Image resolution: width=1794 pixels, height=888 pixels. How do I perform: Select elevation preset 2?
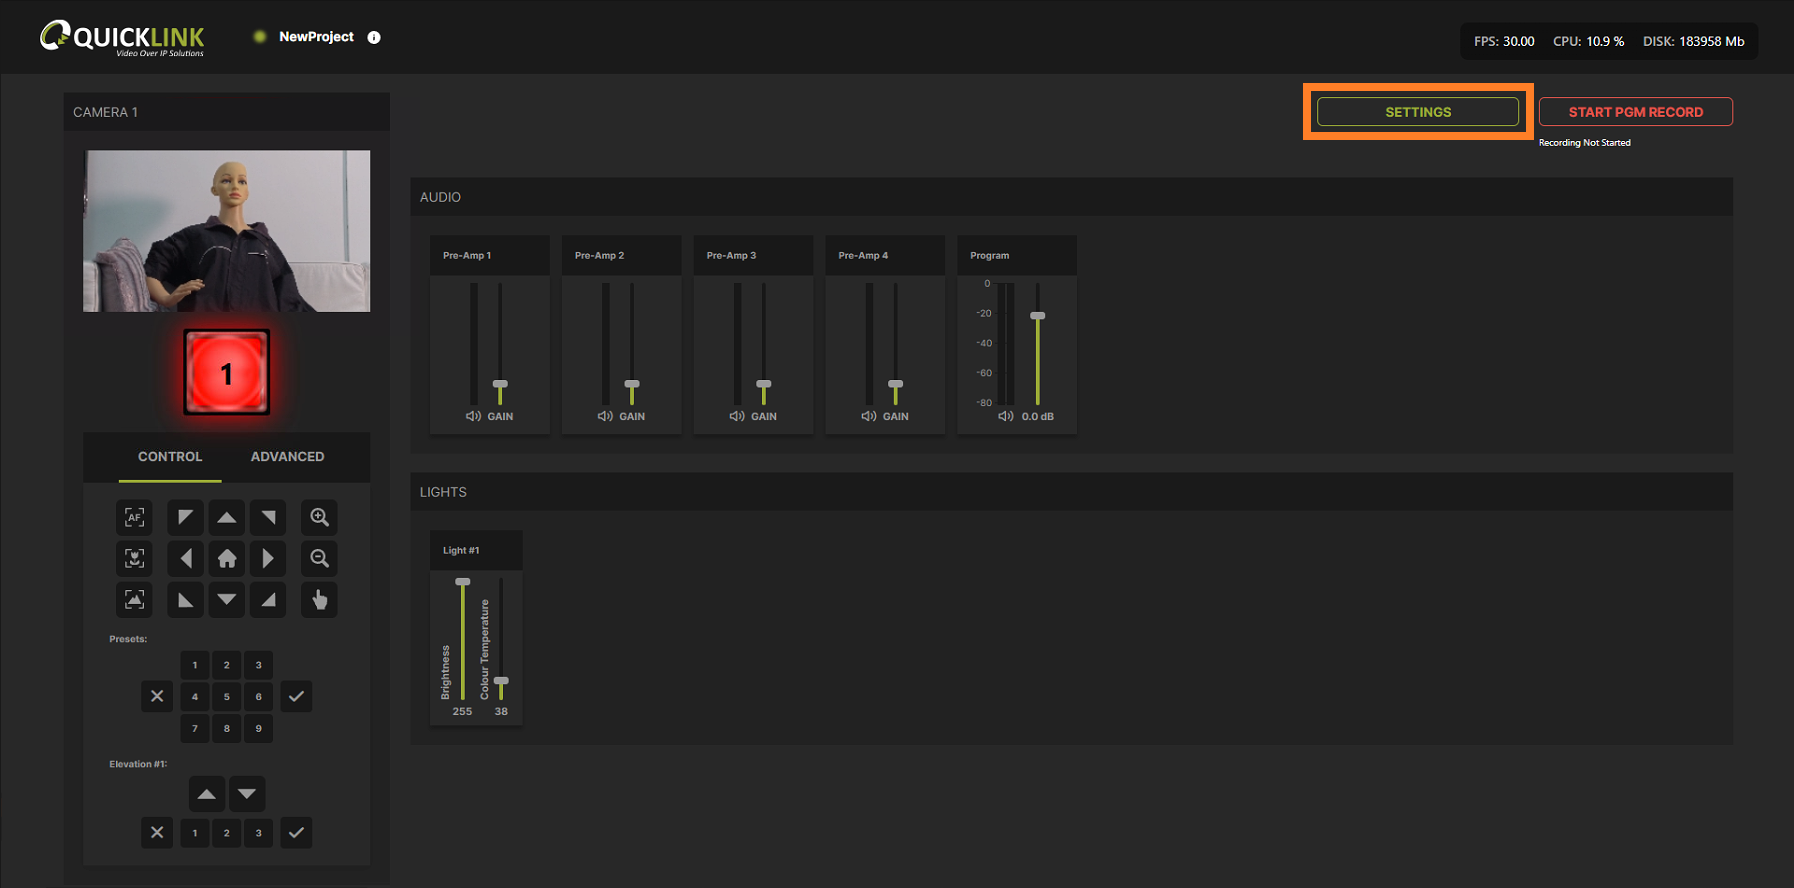tap(227, 833)
